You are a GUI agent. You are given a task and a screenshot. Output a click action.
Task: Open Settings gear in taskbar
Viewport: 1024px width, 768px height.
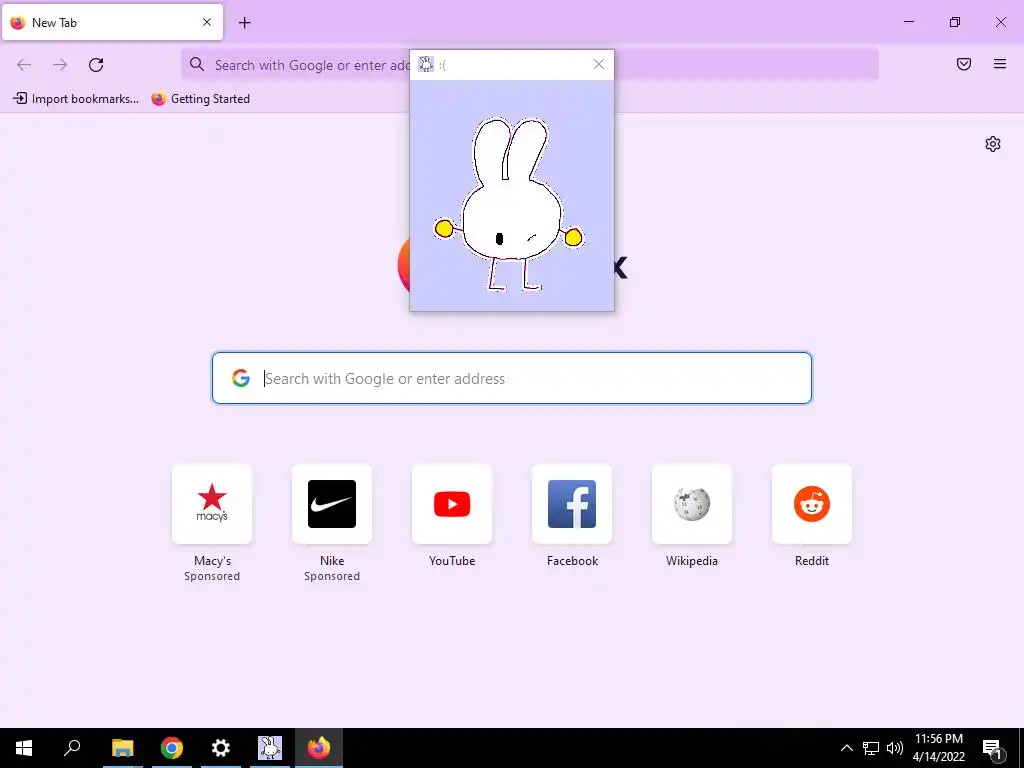[221, 748]
